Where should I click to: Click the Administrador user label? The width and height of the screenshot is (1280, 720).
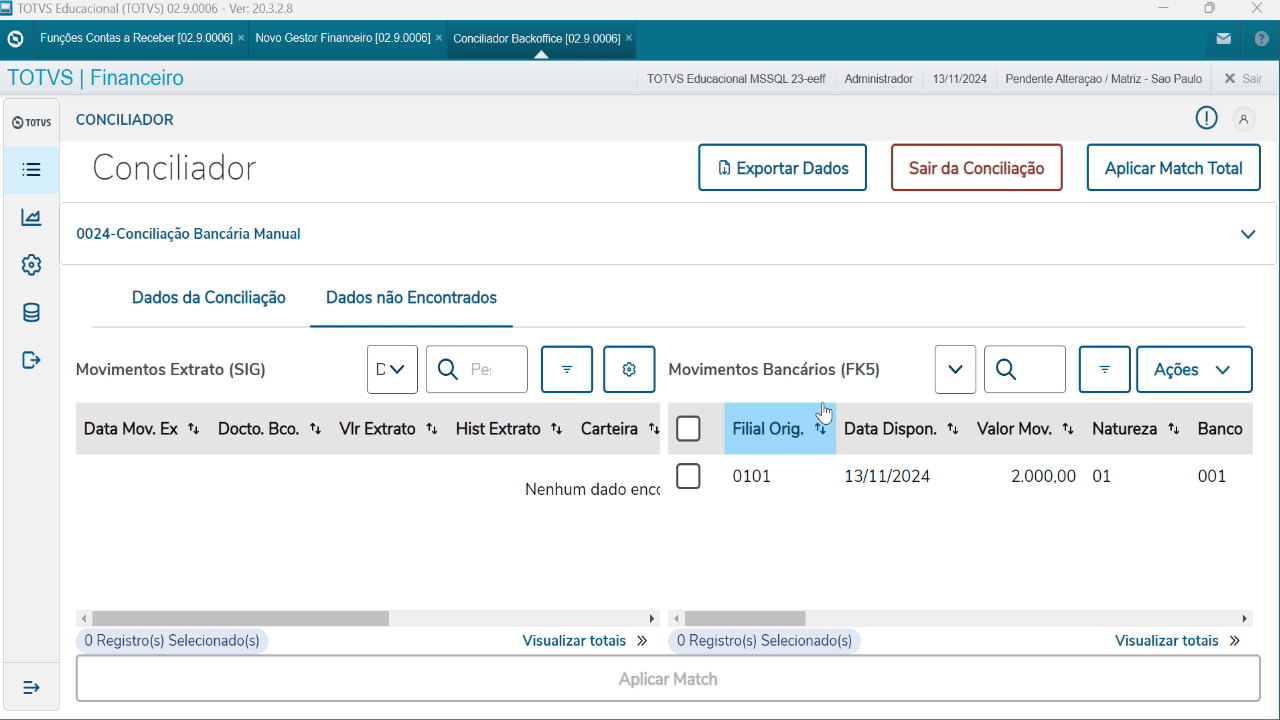click(879, 78)
